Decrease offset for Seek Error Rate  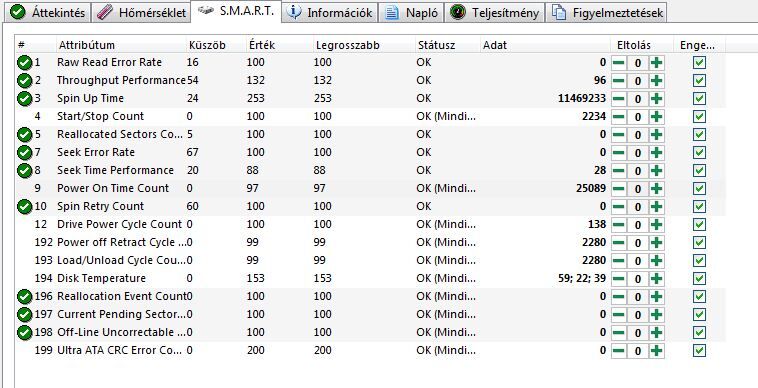[619, 153]
